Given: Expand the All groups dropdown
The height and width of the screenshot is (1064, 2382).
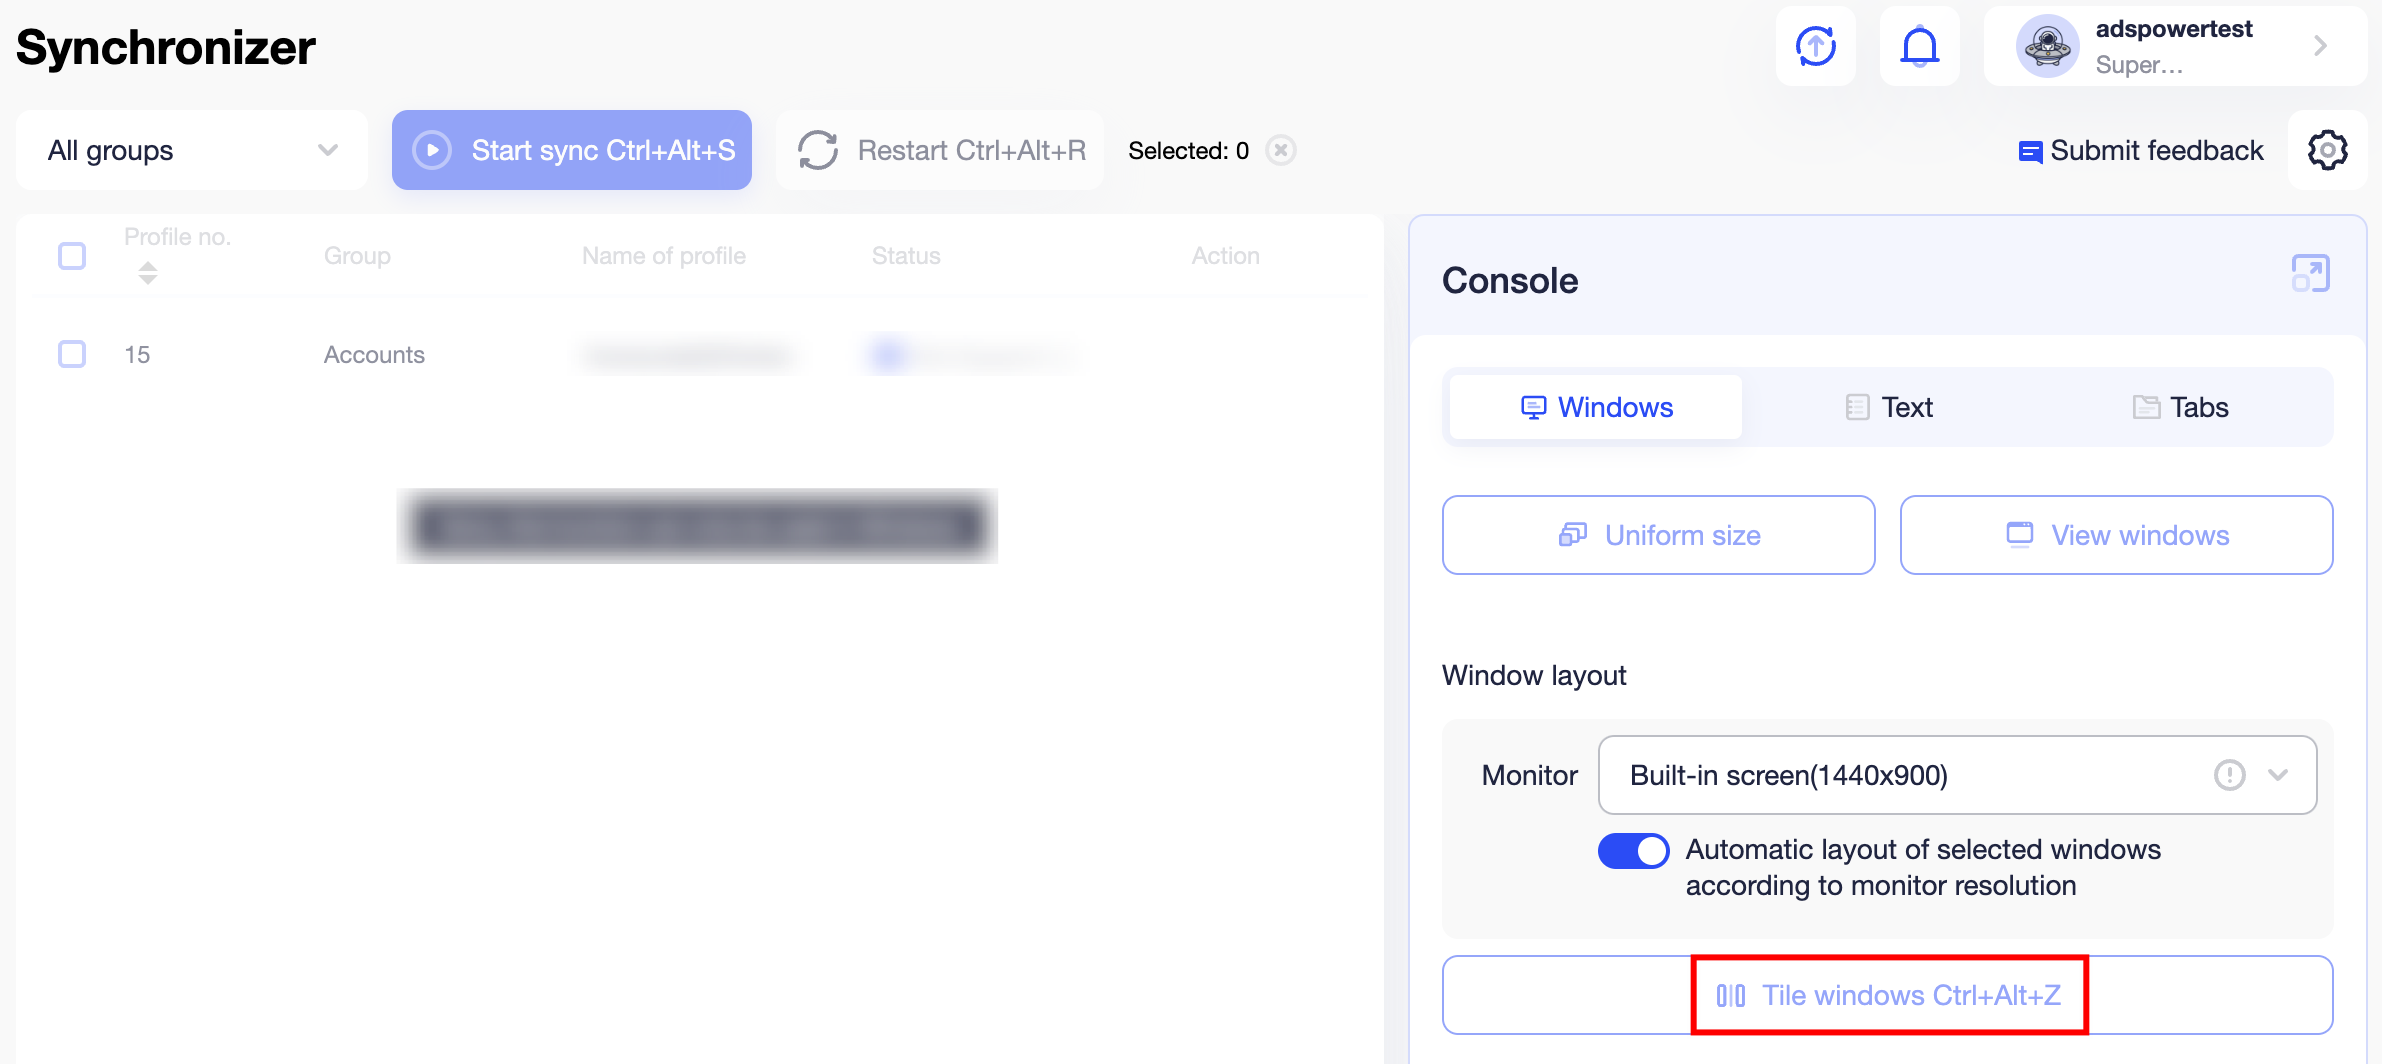Looking at the screenshot, I should (192, 150).
